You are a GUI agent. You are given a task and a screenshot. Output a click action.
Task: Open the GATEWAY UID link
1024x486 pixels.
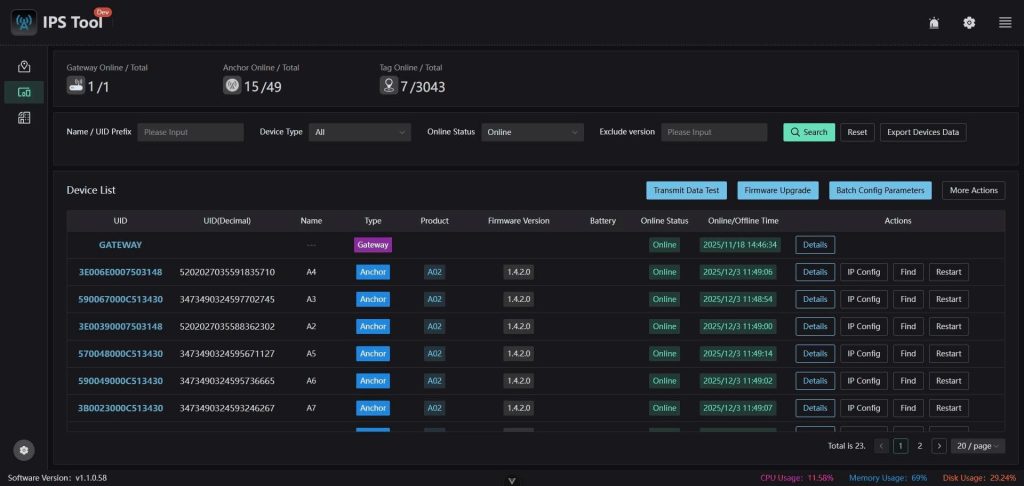tap(120, 245)
